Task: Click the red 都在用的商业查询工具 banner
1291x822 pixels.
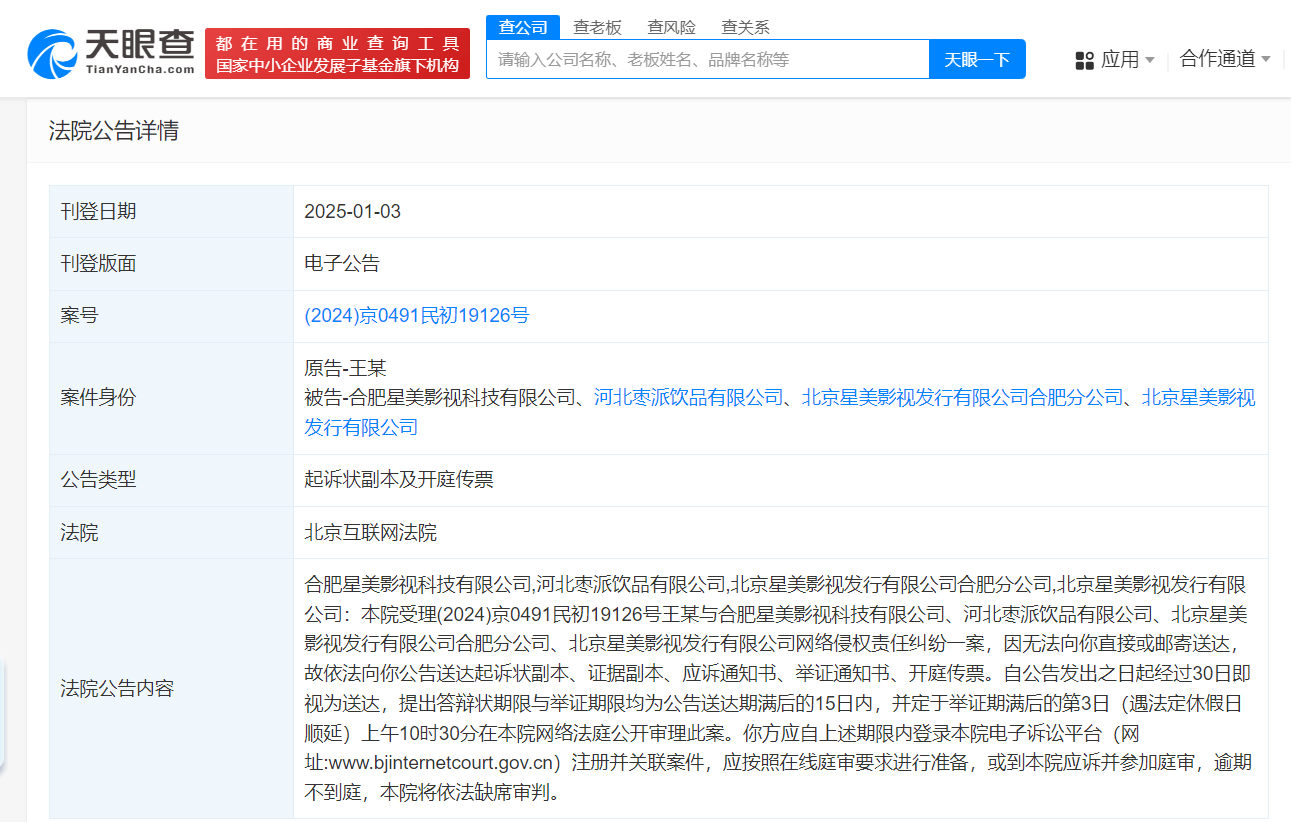Action: tap(337, 54)
